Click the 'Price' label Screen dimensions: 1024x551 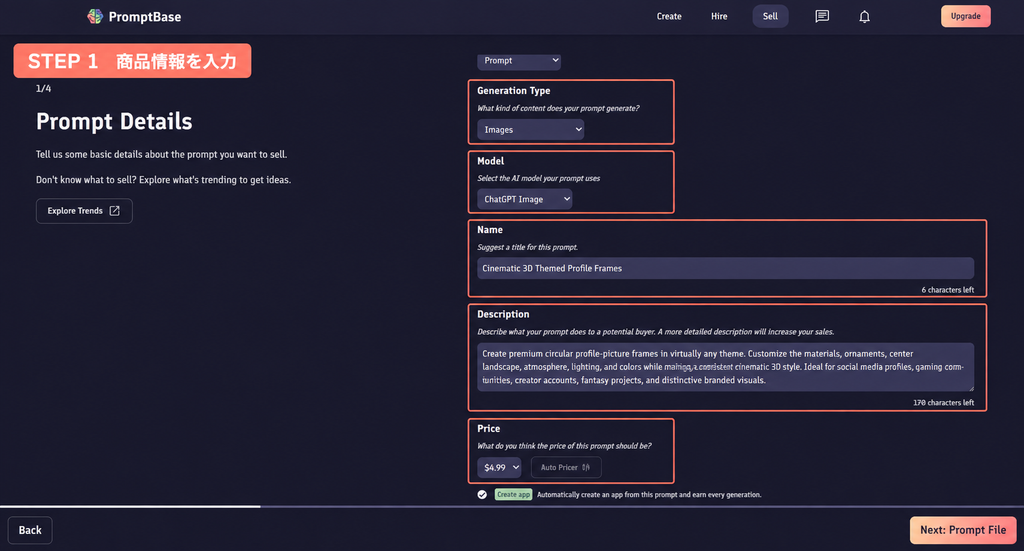coord(488,429)
